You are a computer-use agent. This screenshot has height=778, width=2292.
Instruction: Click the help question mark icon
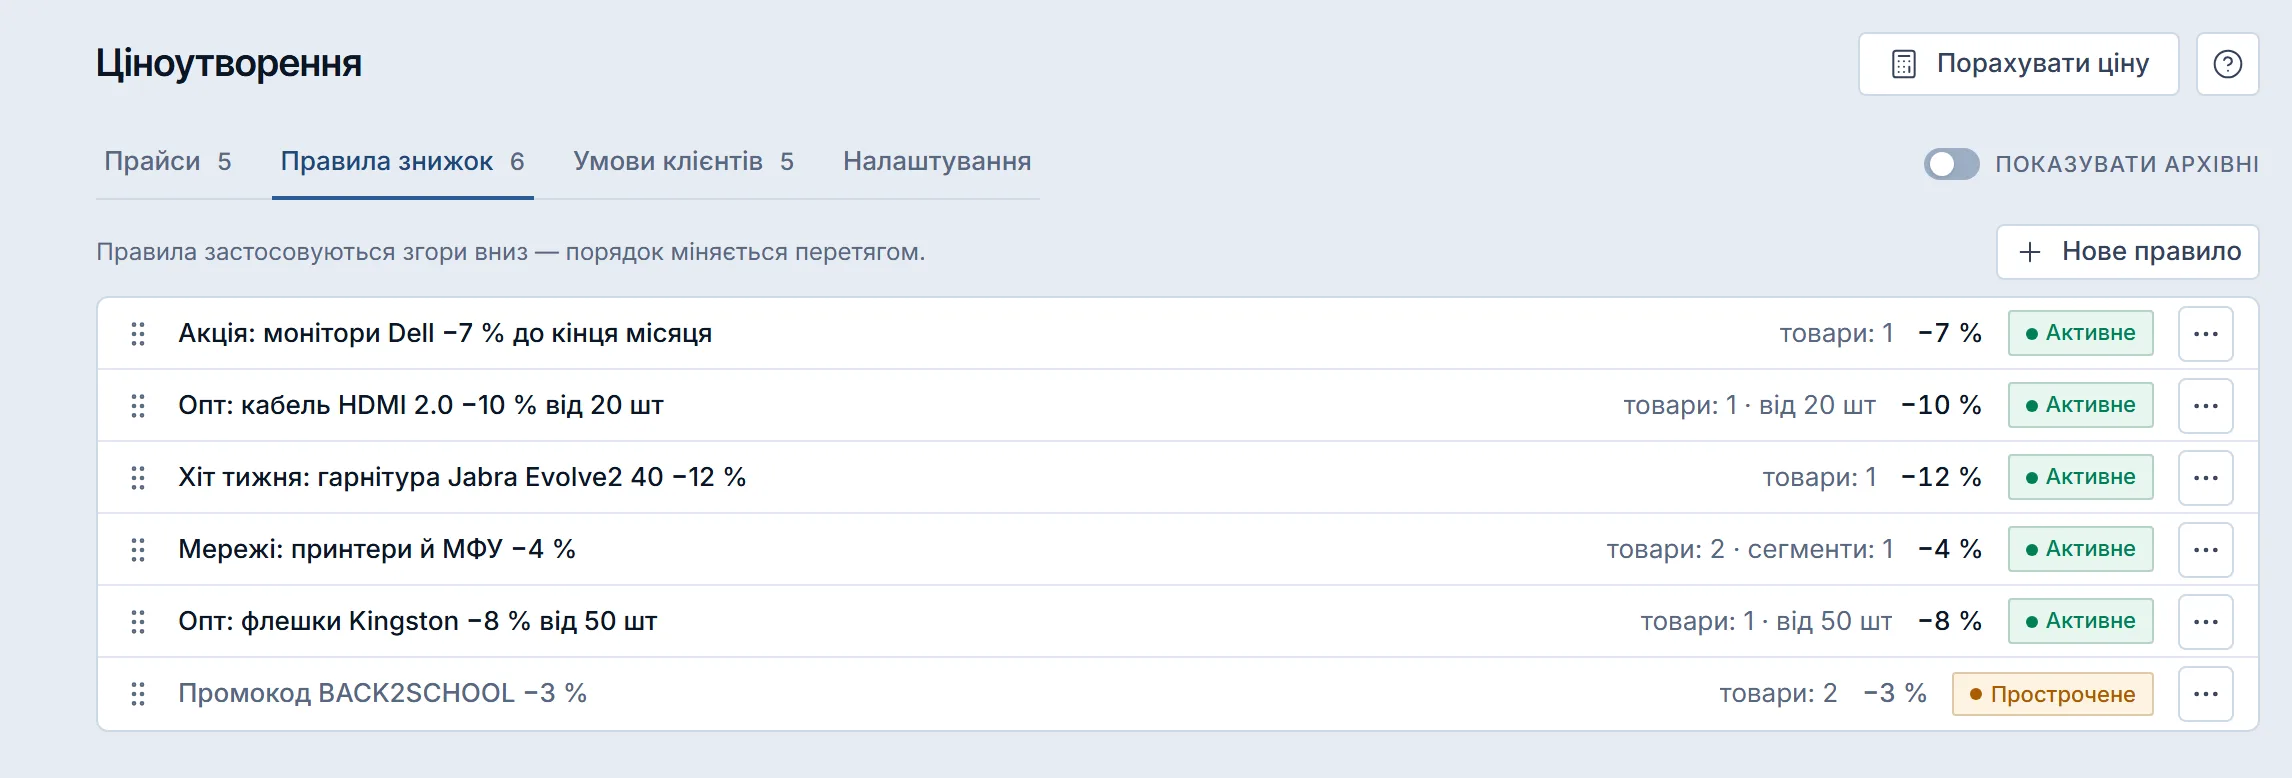click(2227, 64)
